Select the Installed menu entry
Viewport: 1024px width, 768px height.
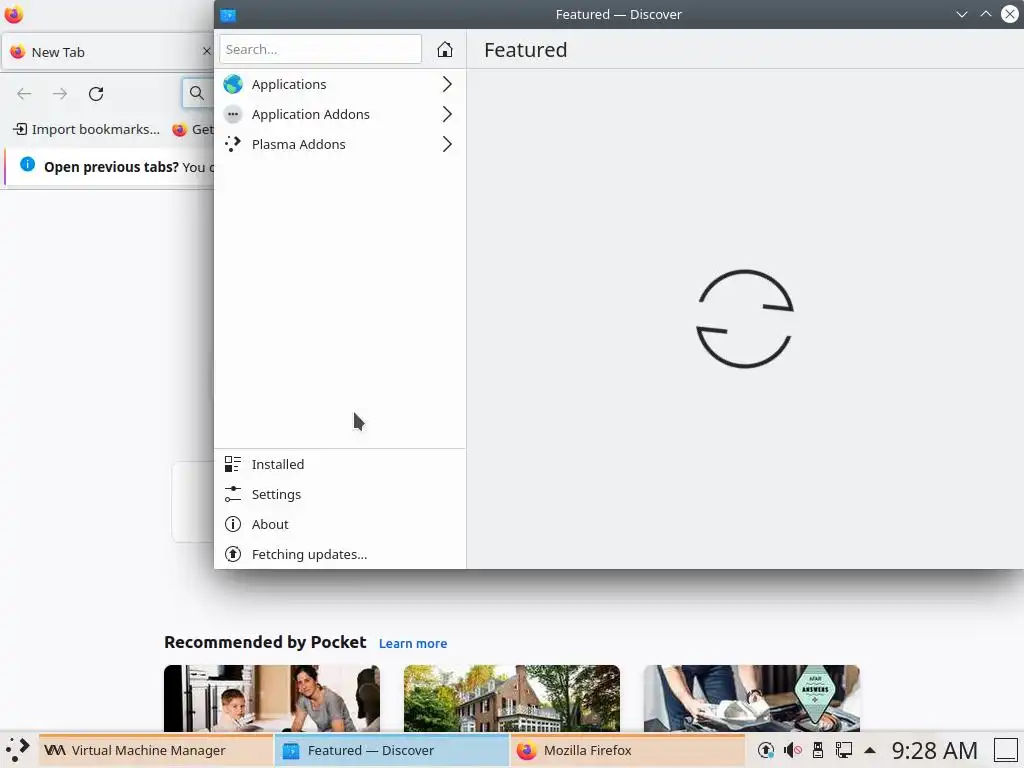pos(340,464)
